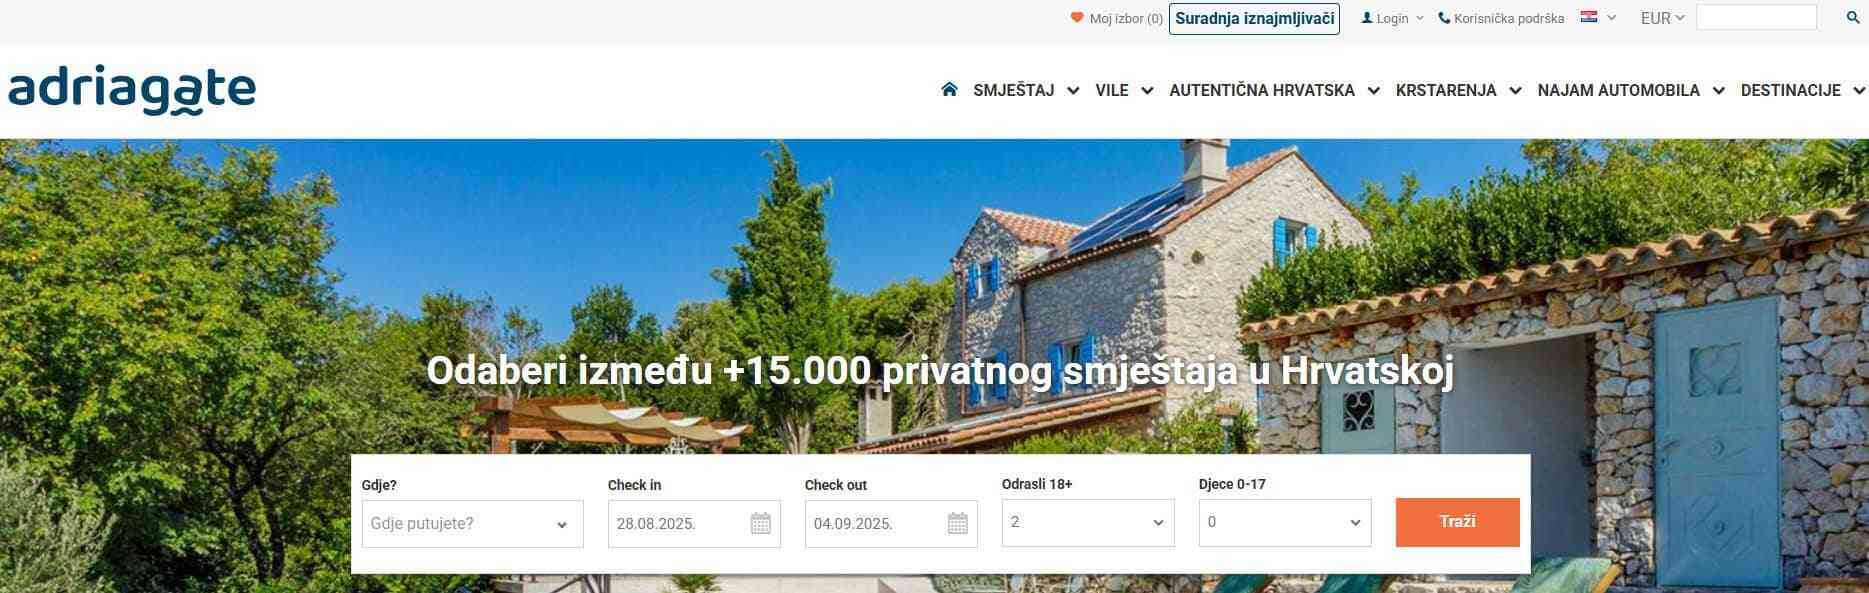The image size is (1869, 593).
Task: Go to adriagate logo homepage
Action: click(132, 91)
